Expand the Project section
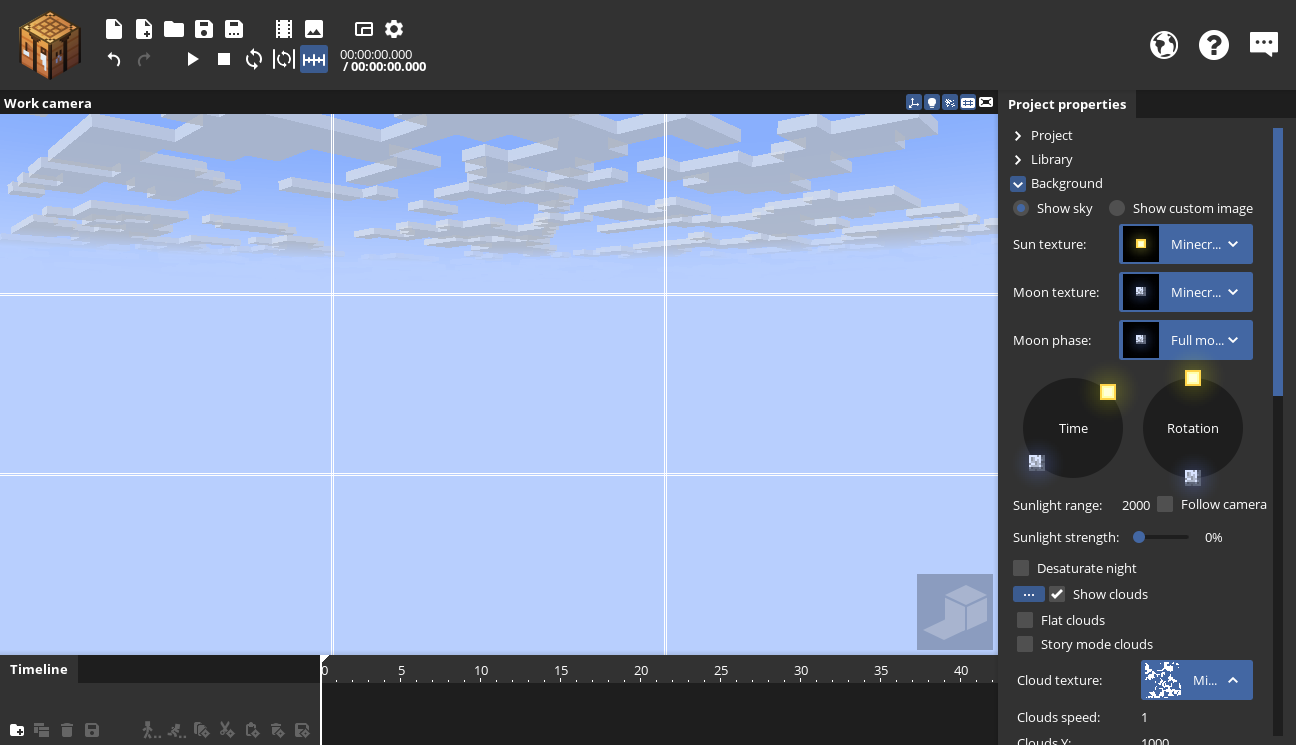Image resolution: width=1296 pixels, height=745 pixels. tap(1018, 135)
